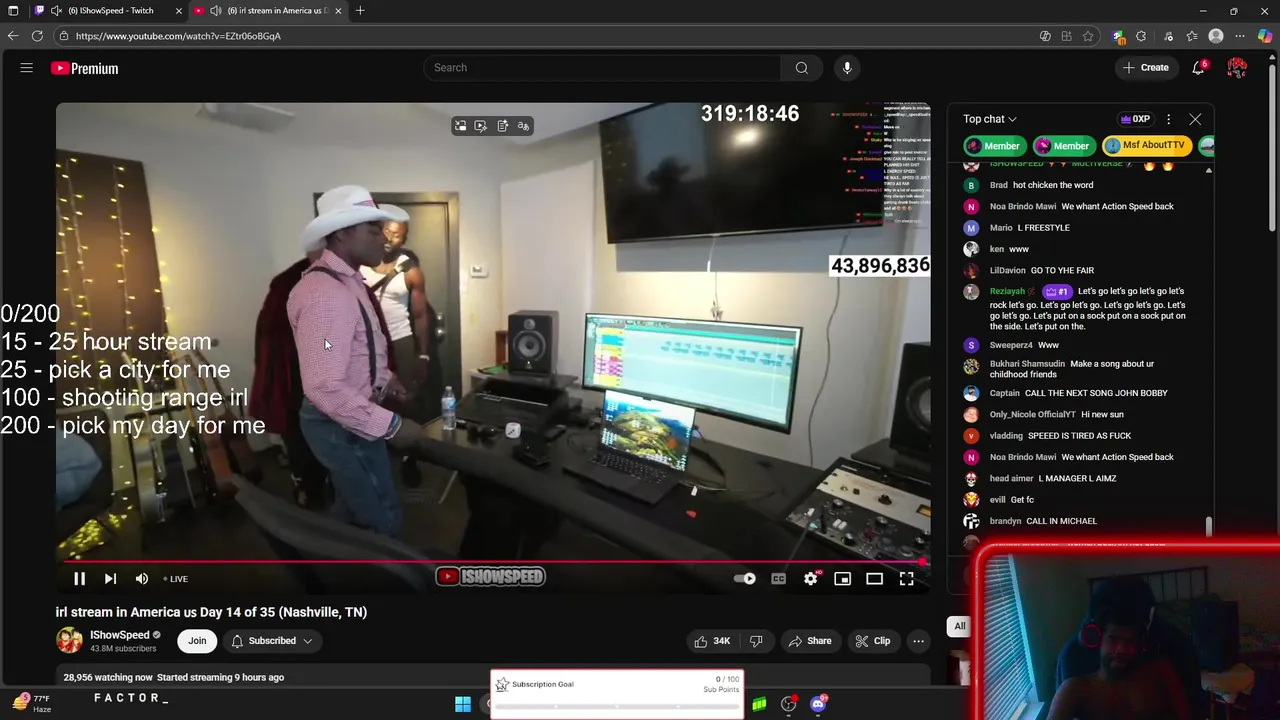The width and height of the screenshot is (1280, 720).
Task: Open the first overlay icon atop video
Action: point(460,126)
